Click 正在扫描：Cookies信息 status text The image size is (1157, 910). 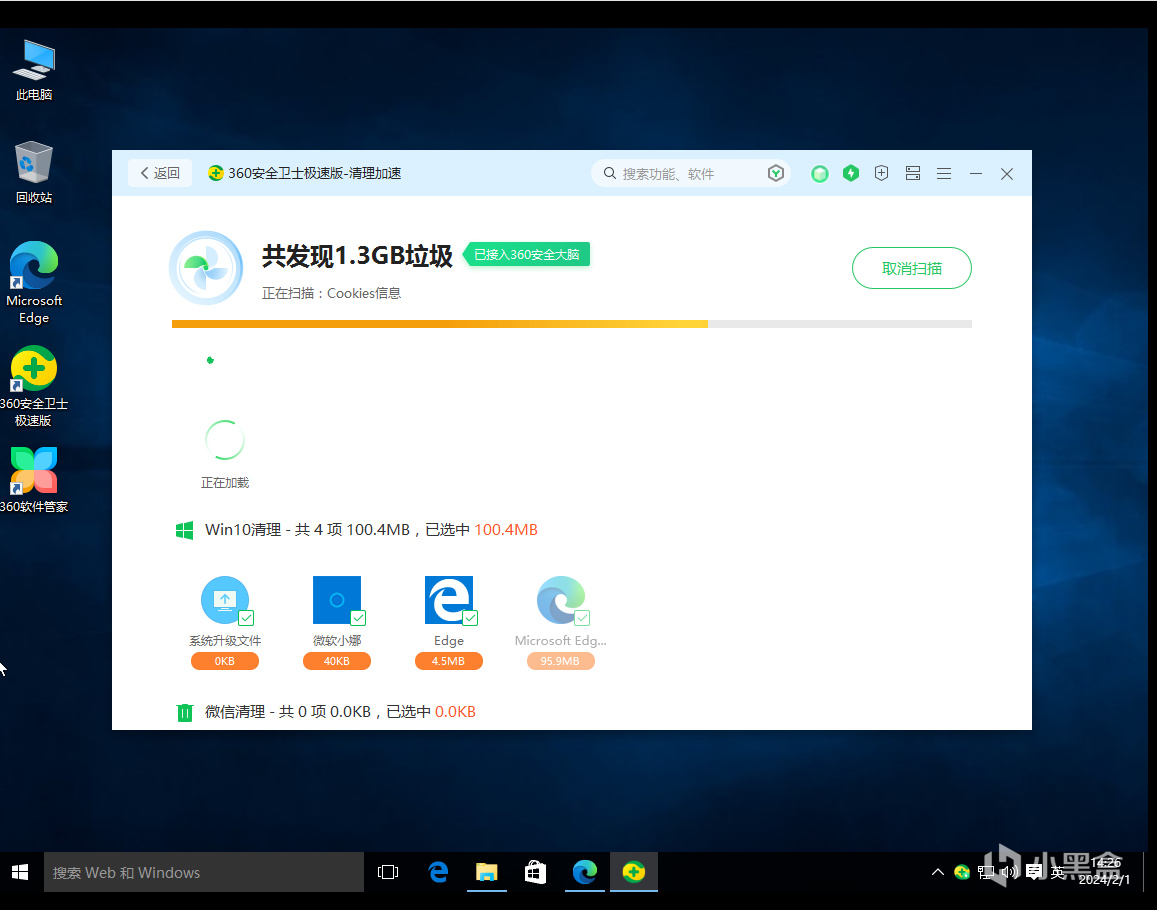[331, 294]
